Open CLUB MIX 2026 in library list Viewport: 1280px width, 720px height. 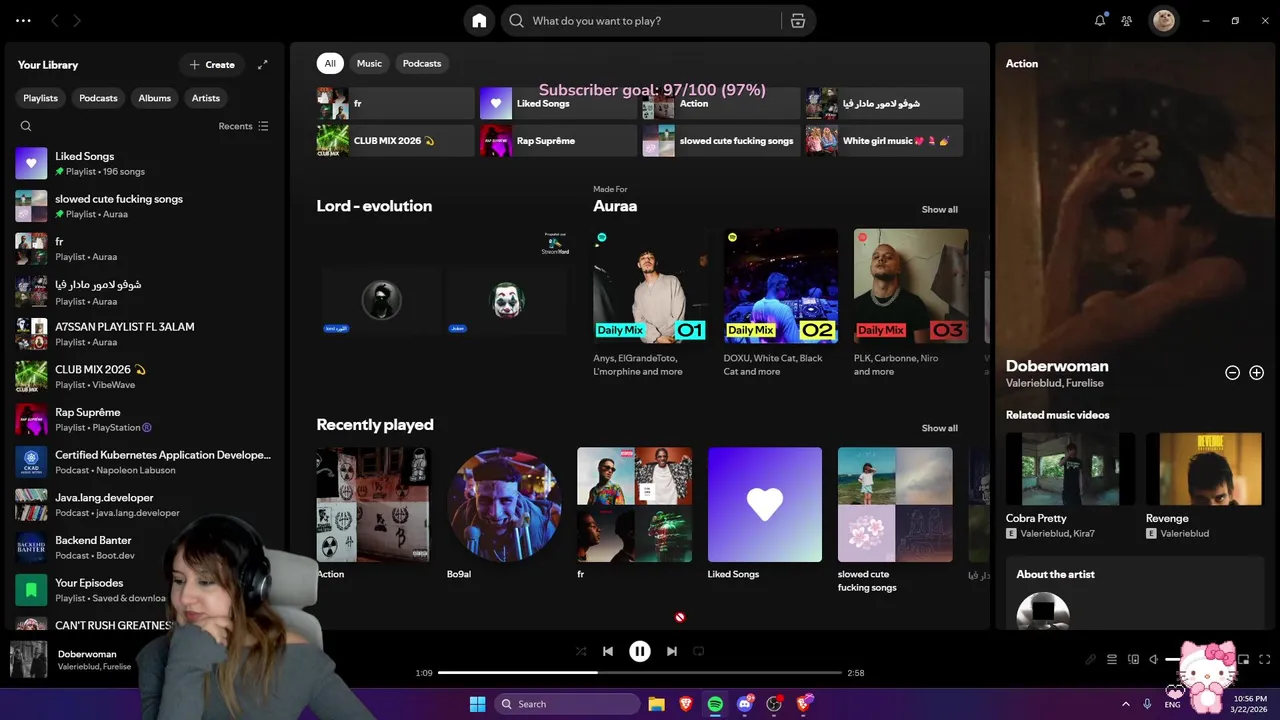click(145, 376)
